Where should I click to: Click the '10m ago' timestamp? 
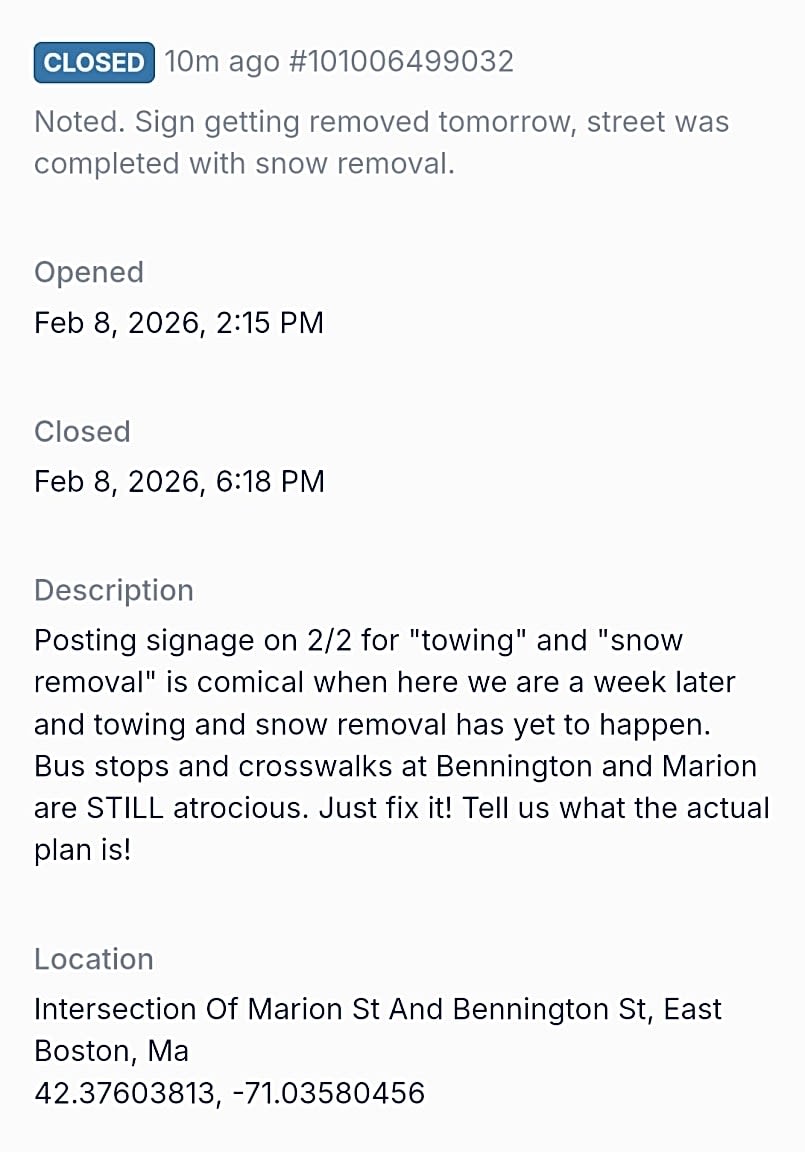coord(221,62)
